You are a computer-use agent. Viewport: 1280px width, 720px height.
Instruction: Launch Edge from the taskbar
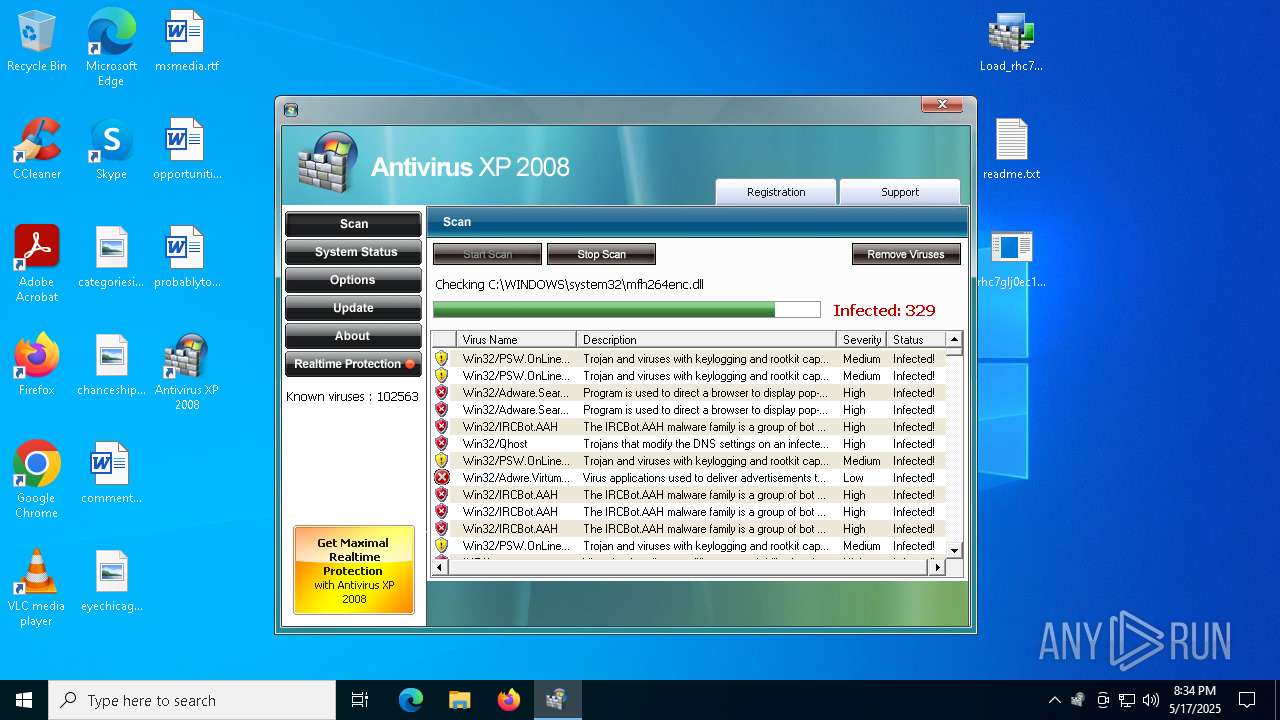pos(411,700)
